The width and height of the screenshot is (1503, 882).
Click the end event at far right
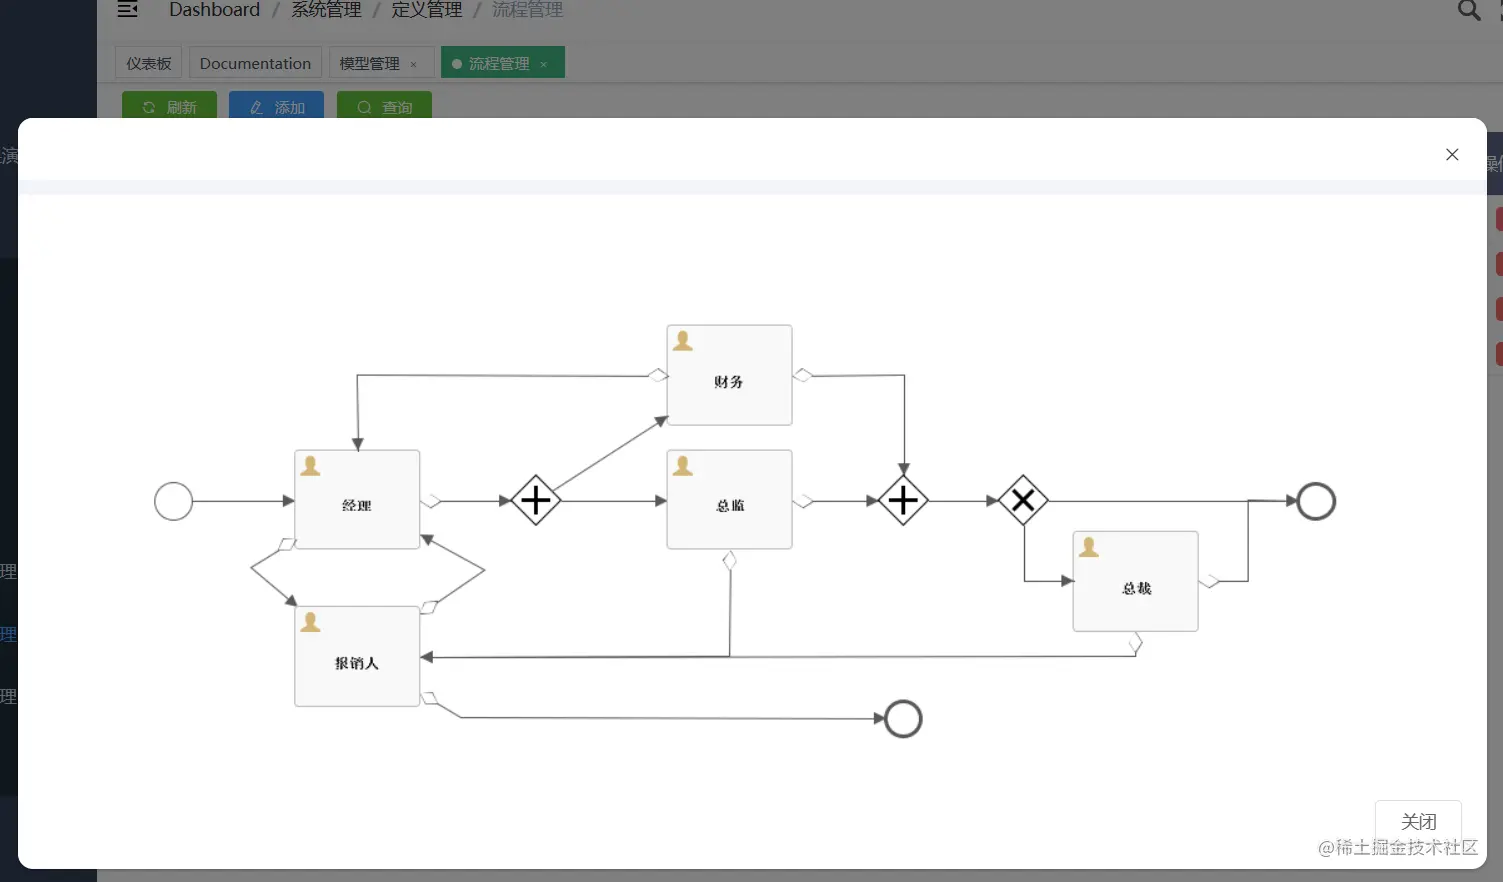1316,501
